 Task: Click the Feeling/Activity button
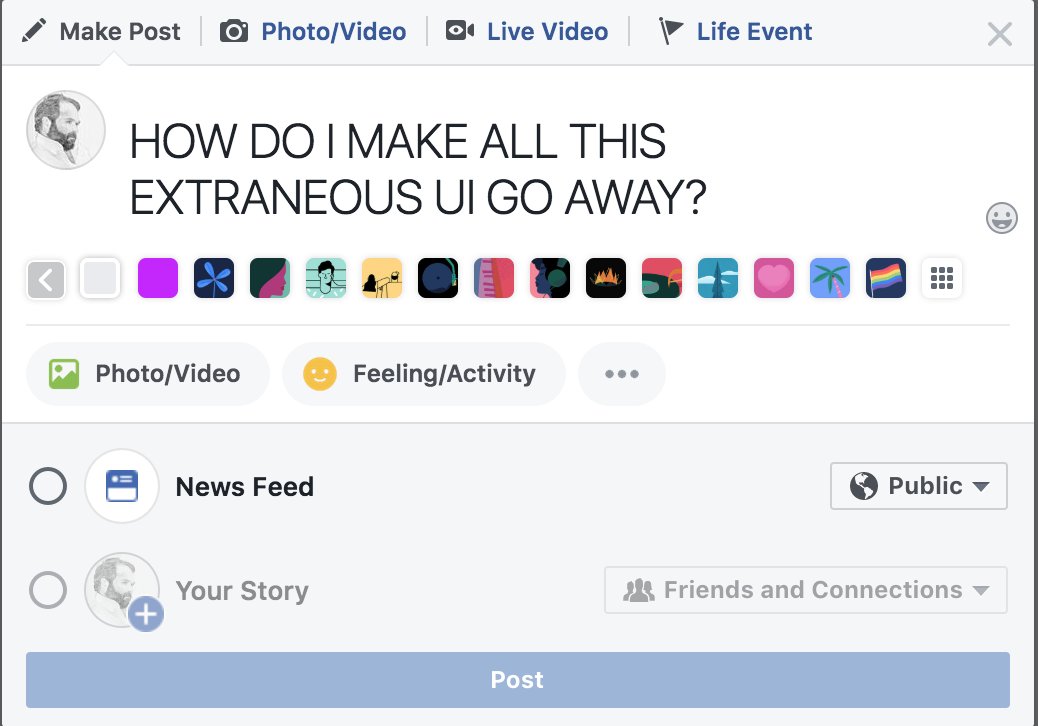(423, 375)
